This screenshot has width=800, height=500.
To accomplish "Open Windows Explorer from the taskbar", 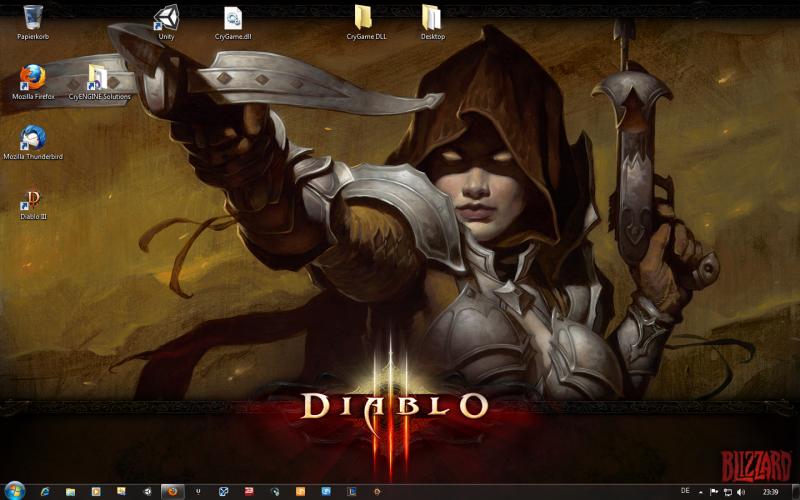I will pos(70,492).
